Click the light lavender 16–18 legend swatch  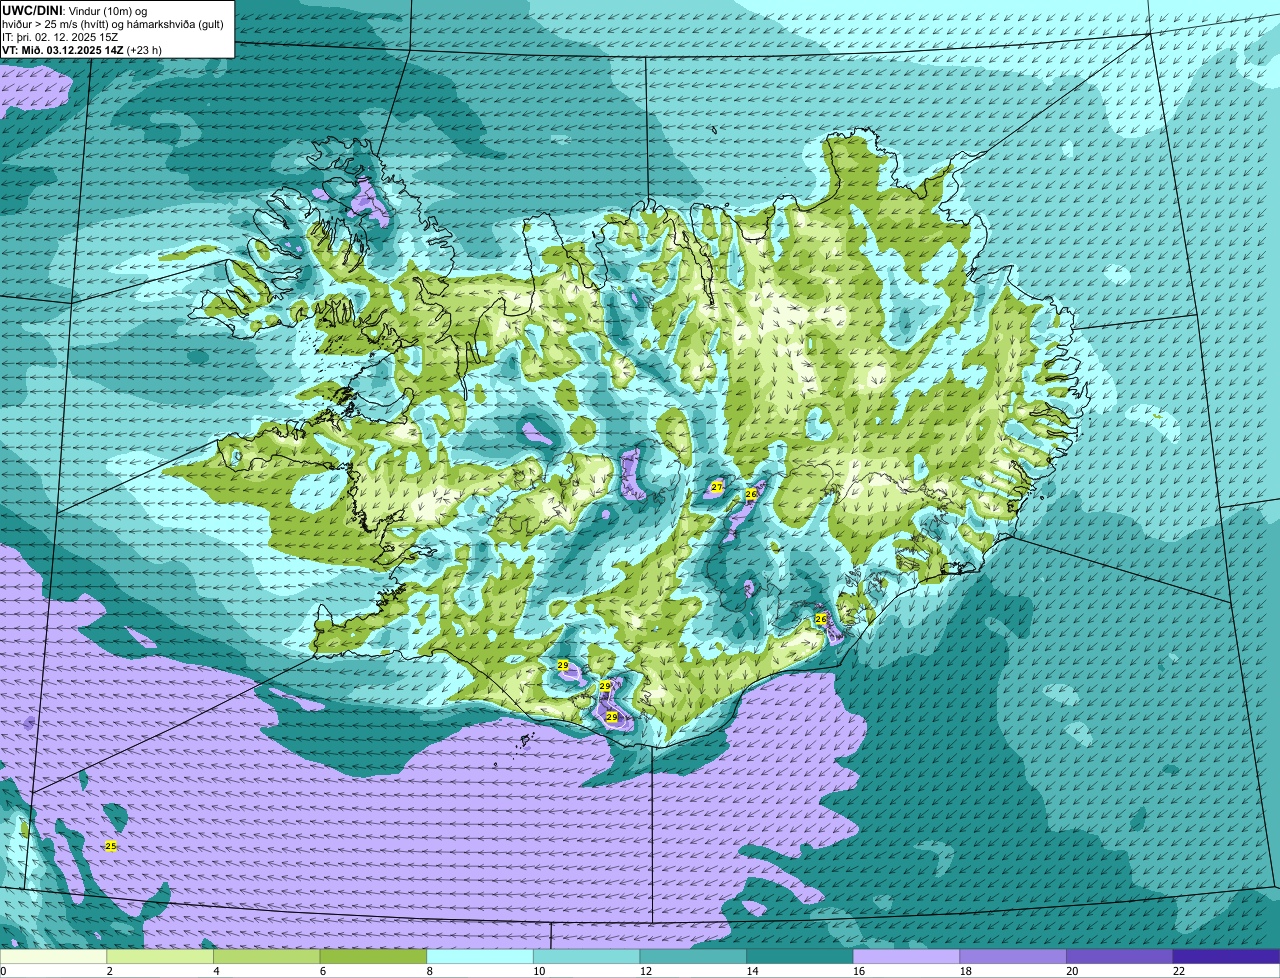906,956
